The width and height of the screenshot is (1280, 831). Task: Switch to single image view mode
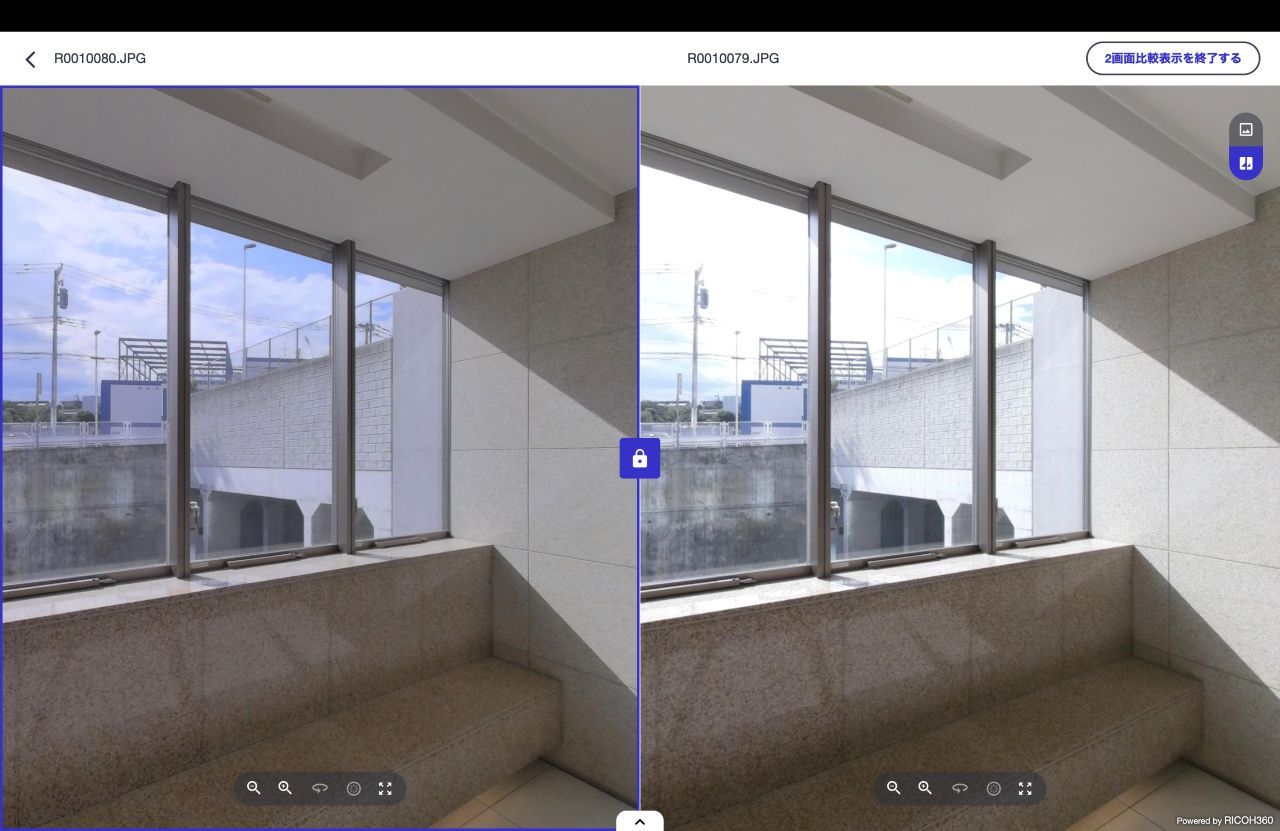(x=1246, y=129)
